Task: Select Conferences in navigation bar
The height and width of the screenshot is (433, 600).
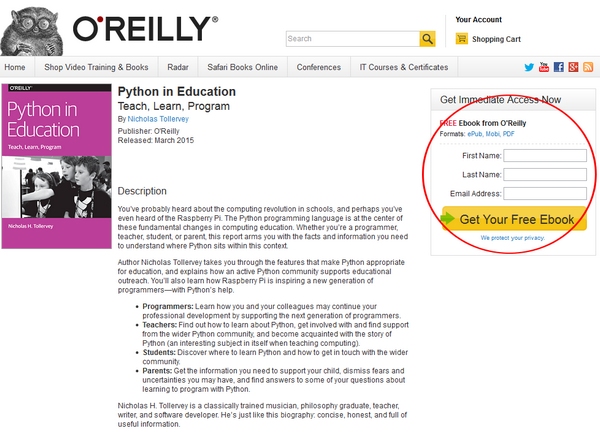Action: tap(319, 67)
